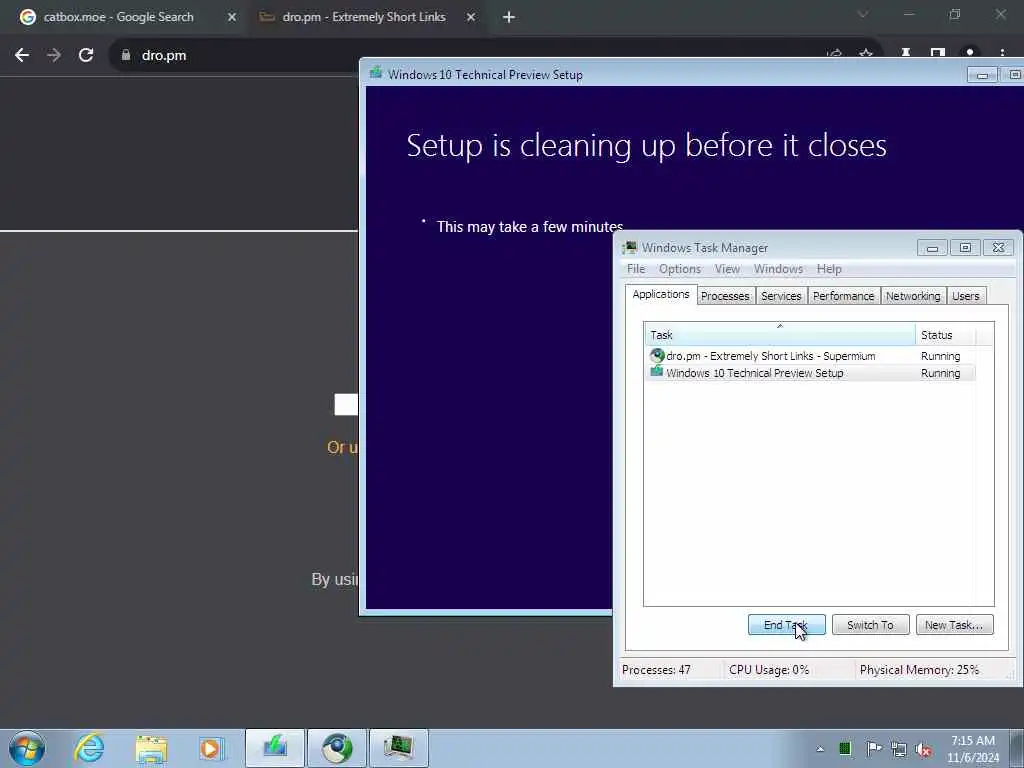
Task: Click the Supermium browser taskbar button
Action: click(x=337, y=748)
